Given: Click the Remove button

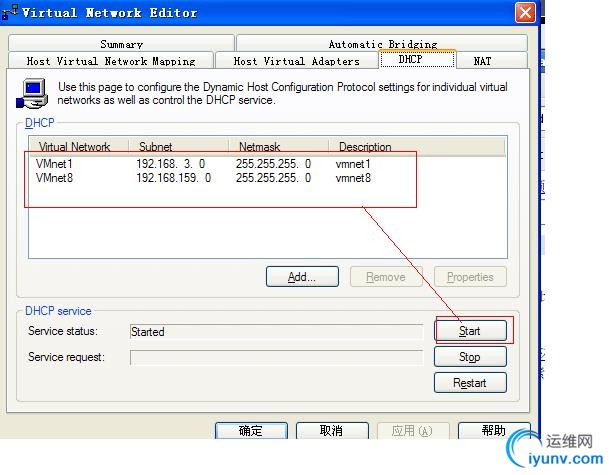Looking at the screenshot, I should (x=386, y=277).
